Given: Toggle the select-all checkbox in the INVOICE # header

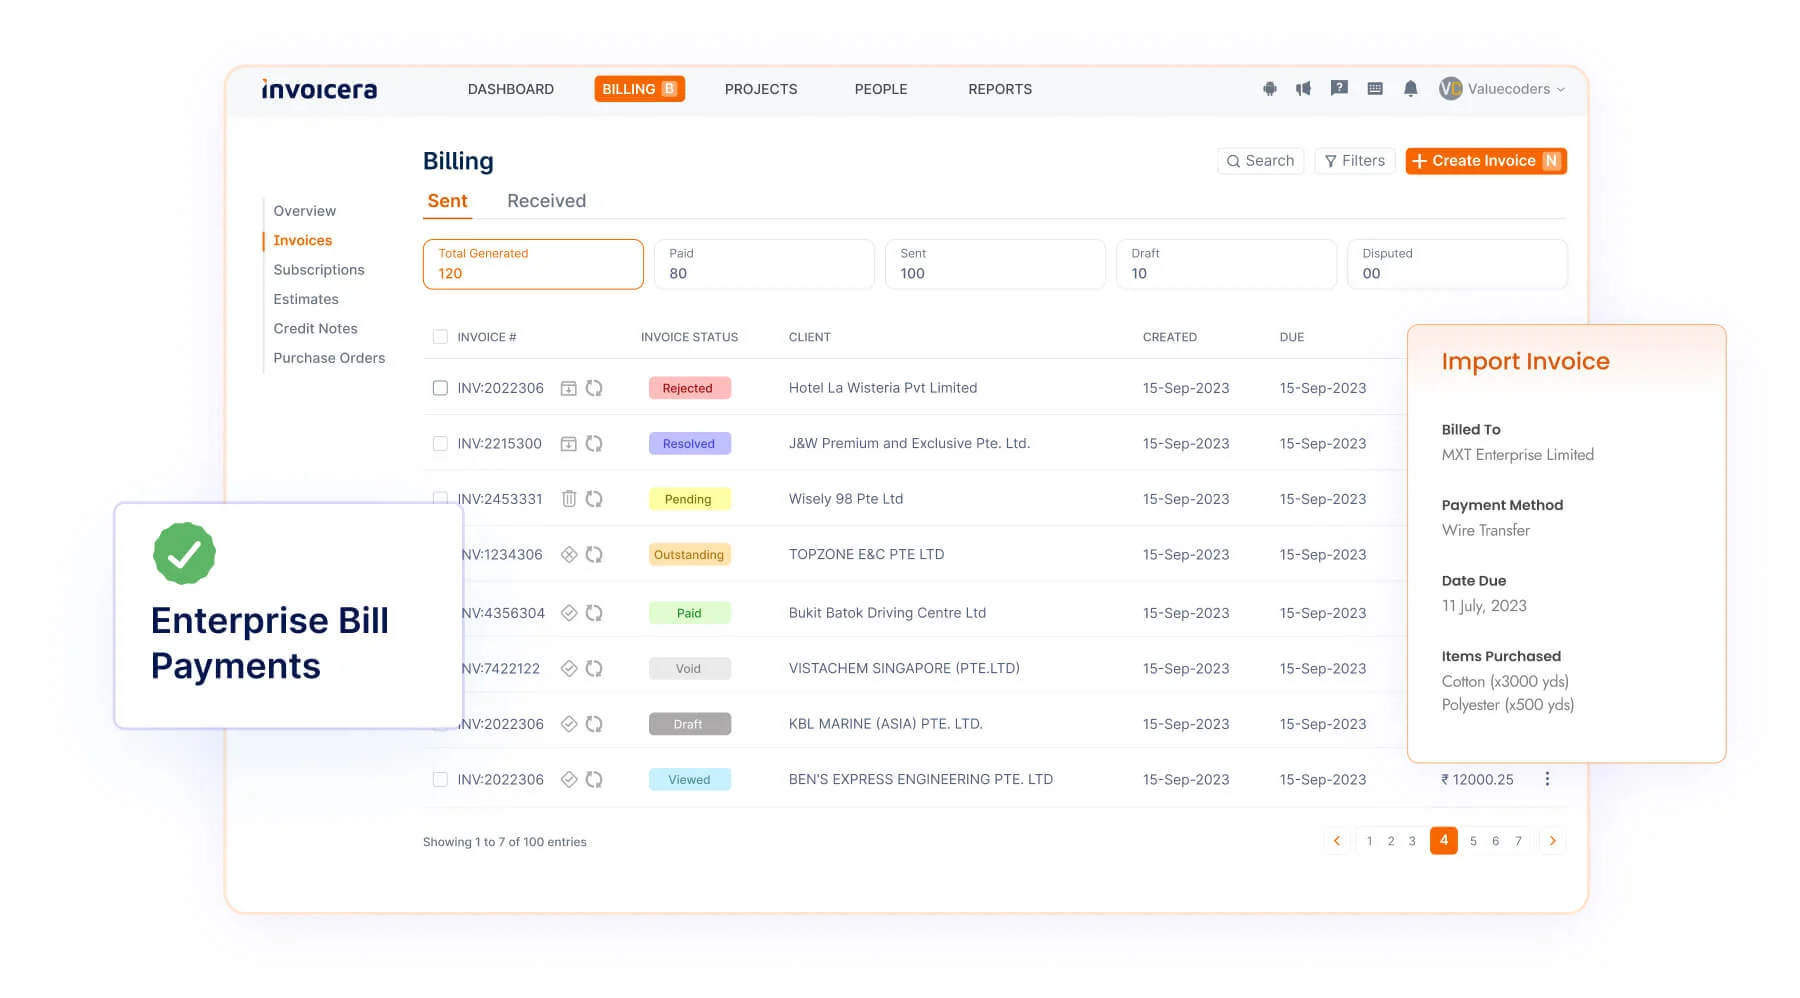Looking at the screenshot, I should [x=440, y=337].
